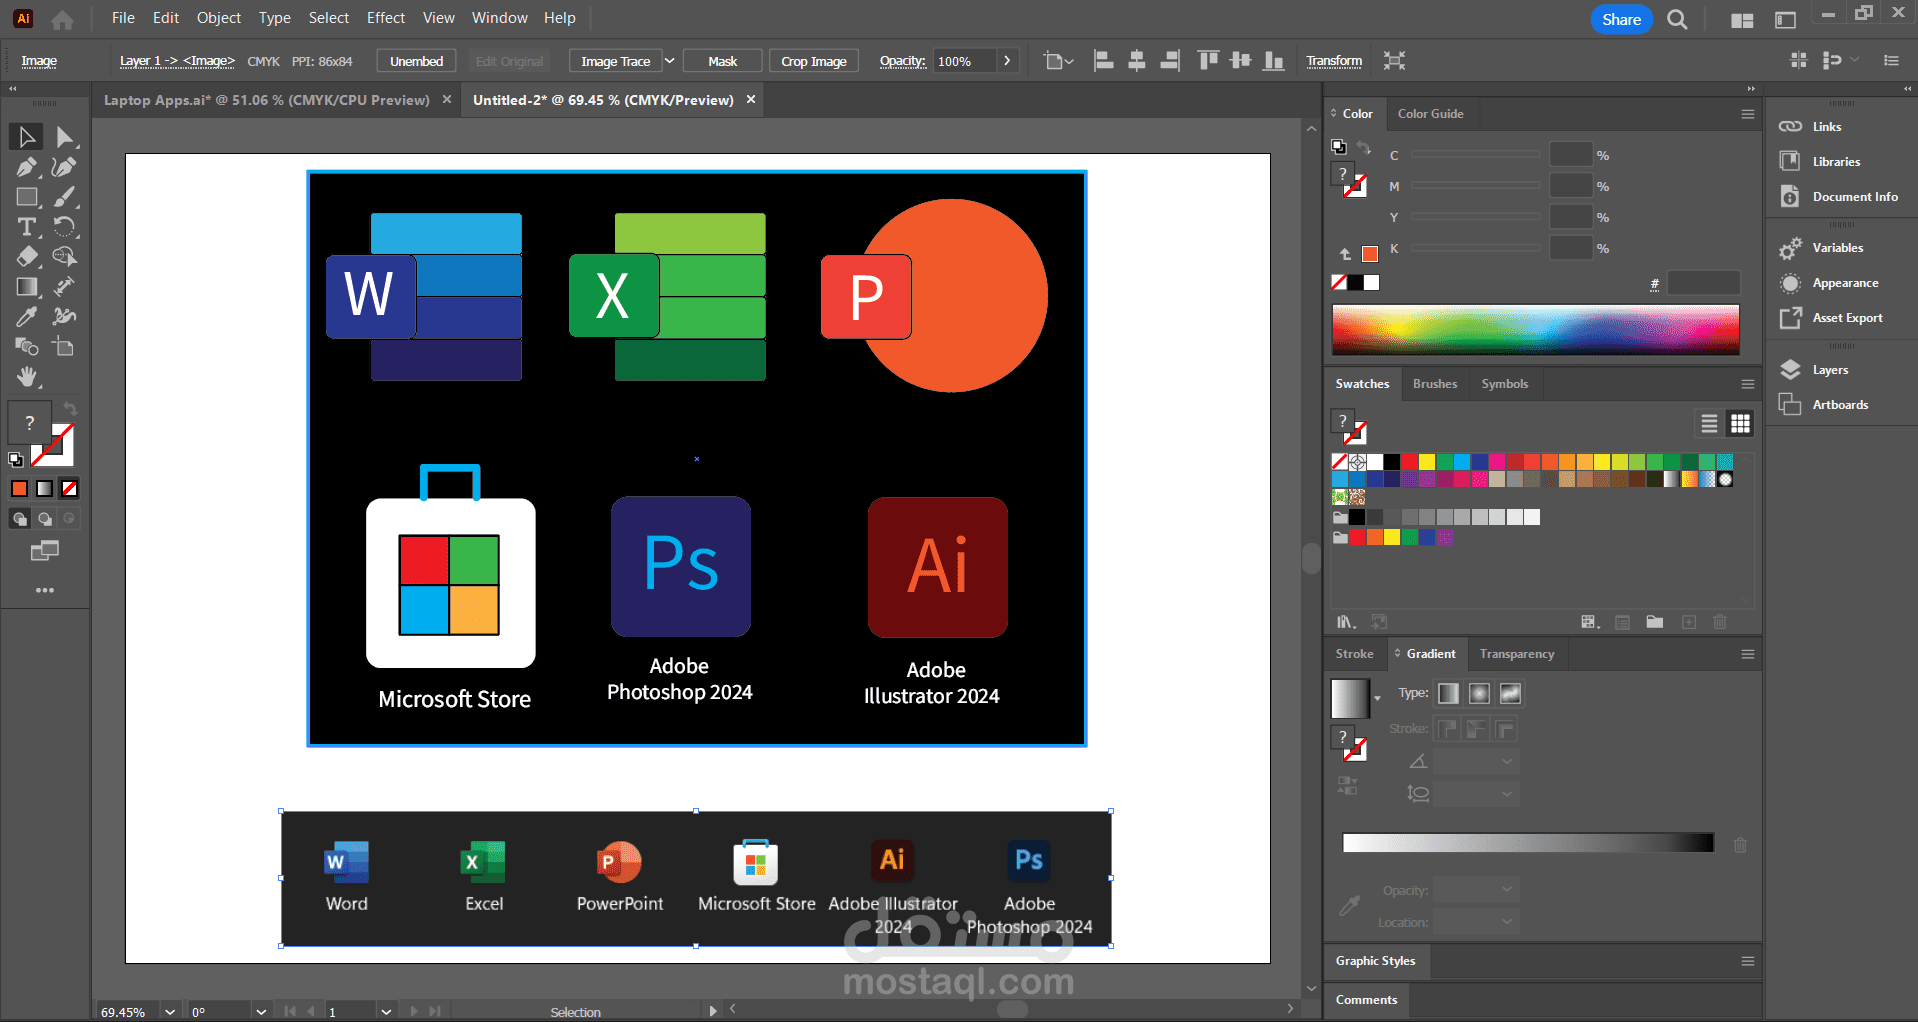This screenshot has height=1022, width=1918.
Task: Open the Object menu
Action: coord(219,18)
